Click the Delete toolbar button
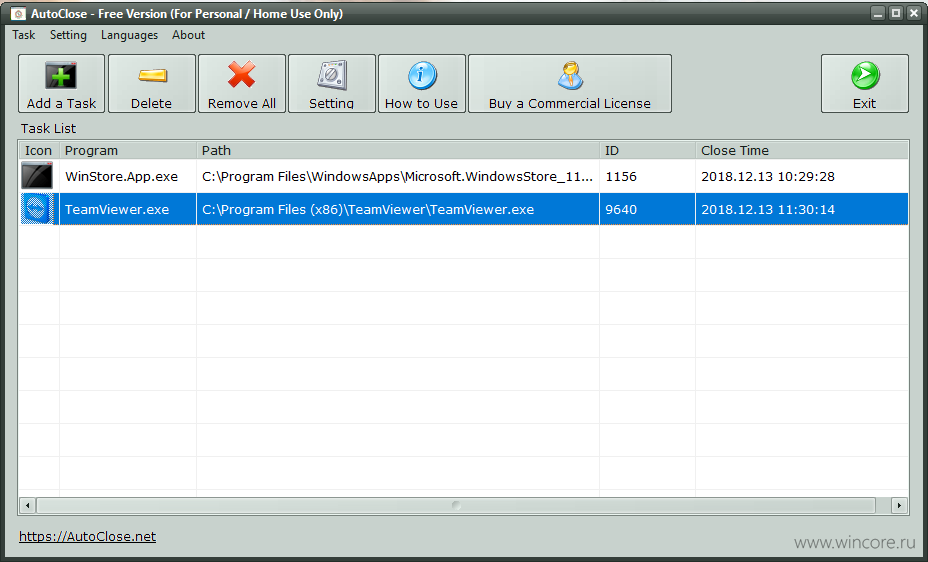The height and width of the screenshot is (562, 928). pos(152,83)
